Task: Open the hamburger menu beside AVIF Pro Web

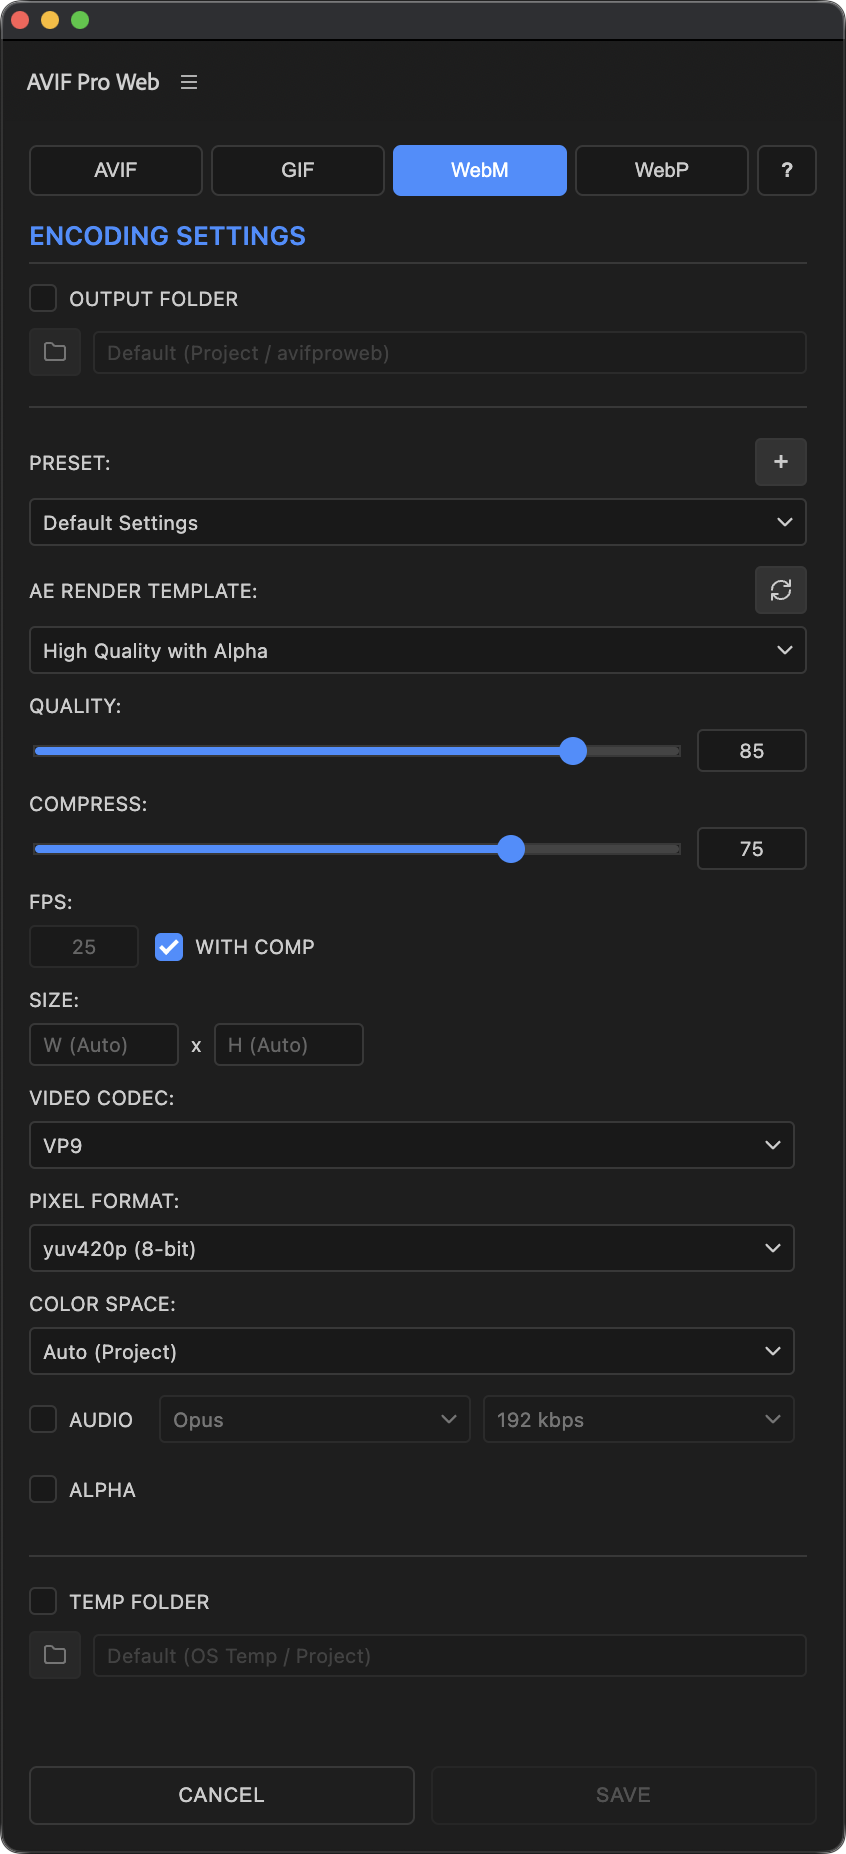Action: coord(189,82)
